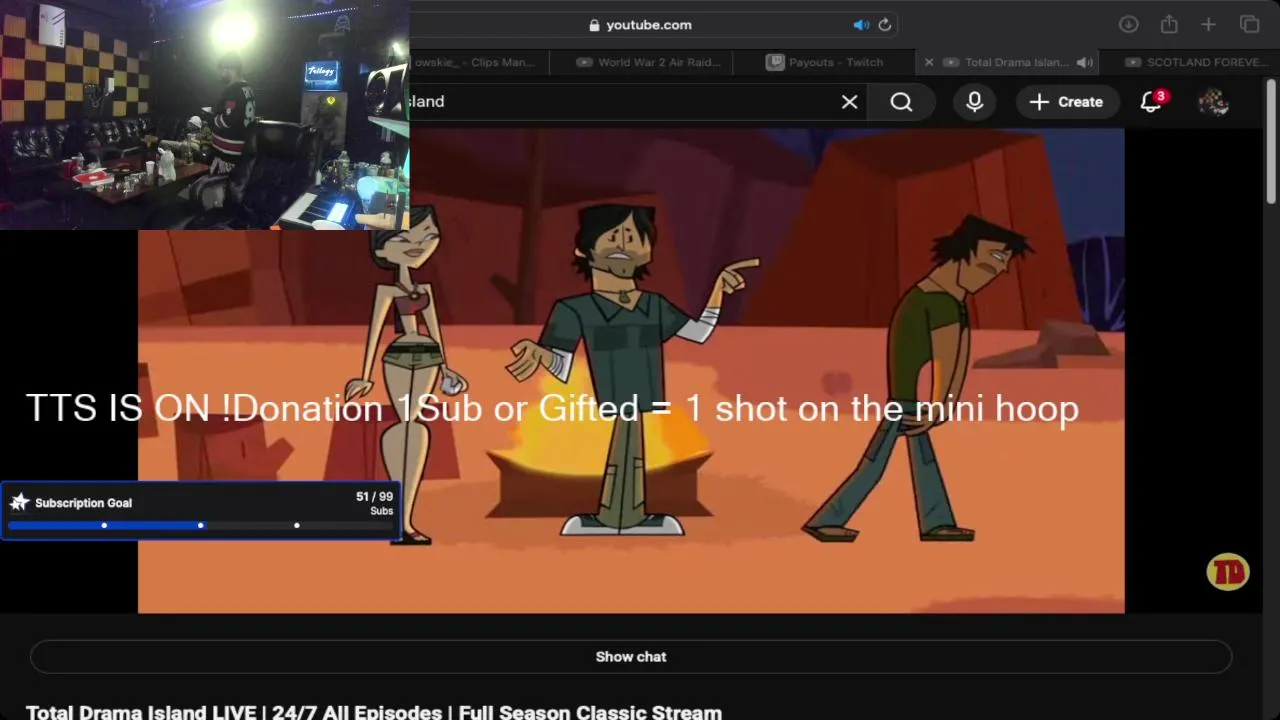Click the Total Drama Island video player
This screenshot has width=1280, height=720.
pyautogui.click(x=631, y=371)
